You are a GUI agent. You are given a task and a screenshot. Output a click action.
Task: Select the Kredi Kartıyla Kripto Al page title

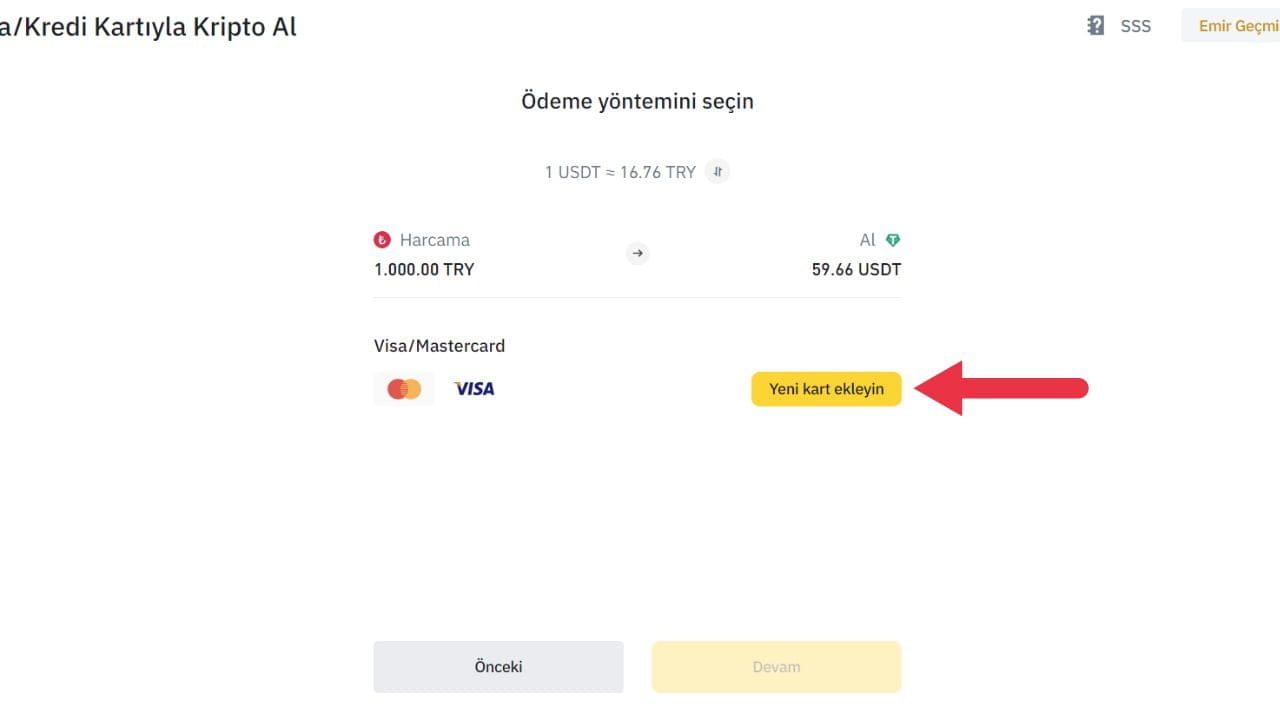coord(148,26)
